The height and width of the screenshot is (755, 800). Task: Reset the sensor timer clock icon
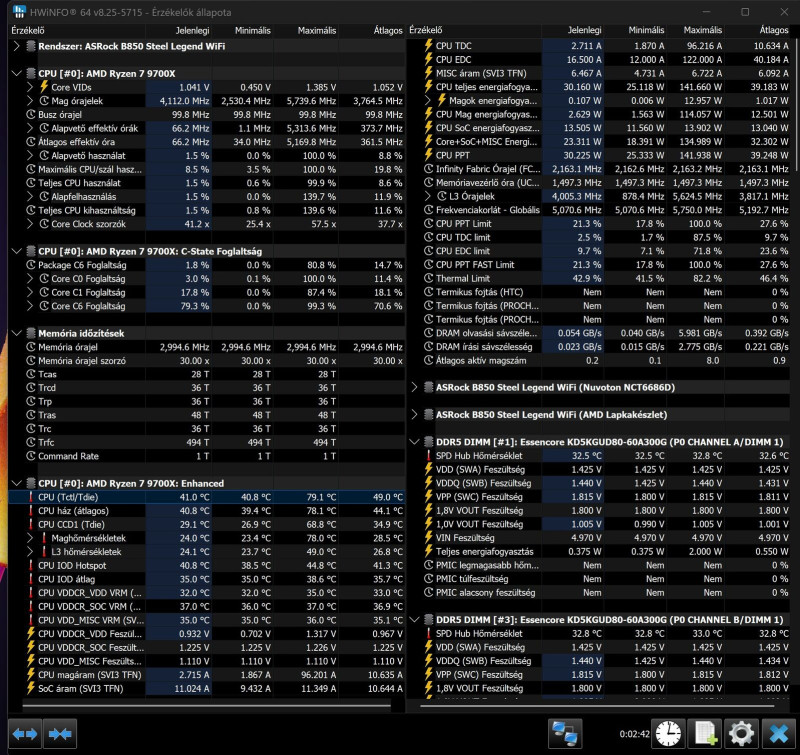pos(668,734)
